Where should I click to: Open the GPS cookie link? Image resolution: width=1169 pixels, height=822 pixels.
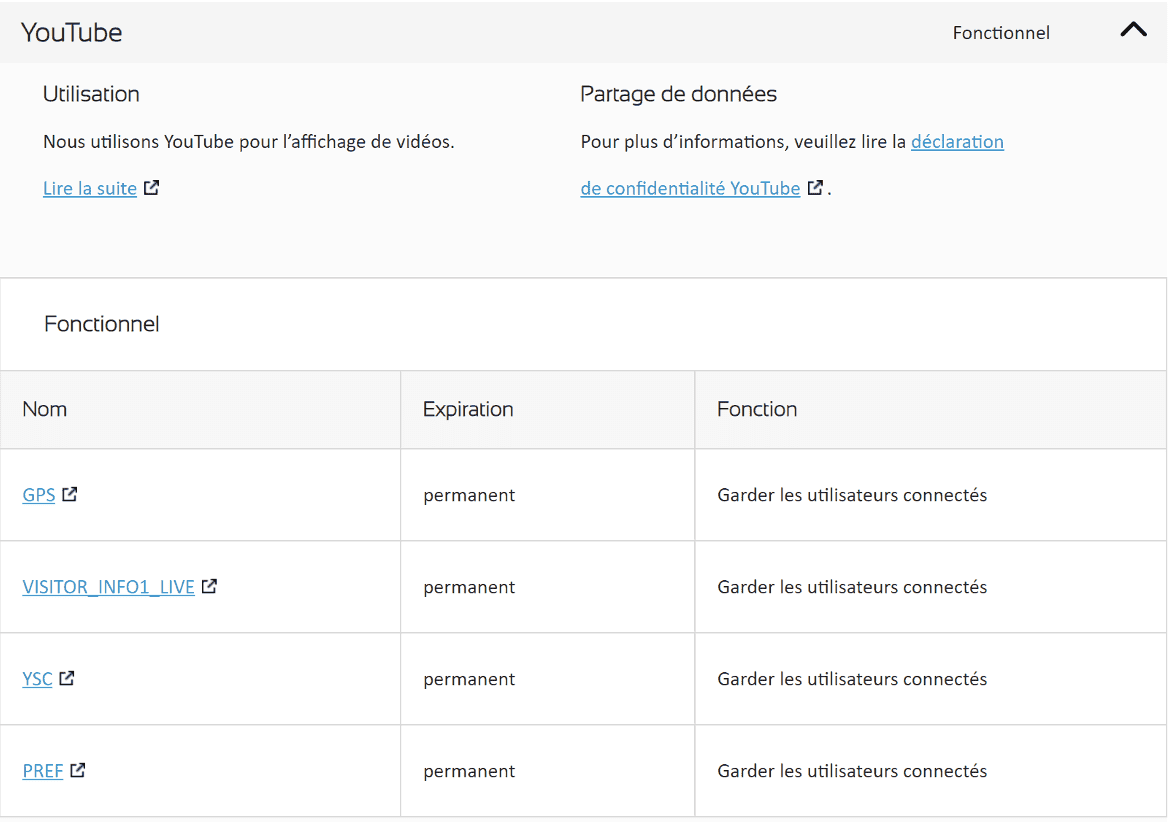coord(39,495)
